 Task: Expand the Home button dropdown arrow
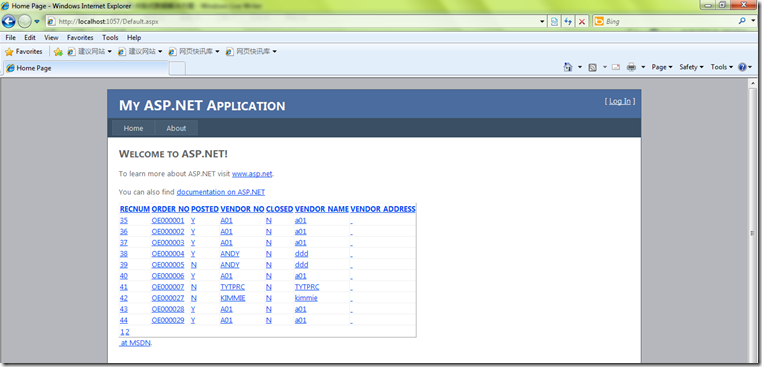coord(580,68)
